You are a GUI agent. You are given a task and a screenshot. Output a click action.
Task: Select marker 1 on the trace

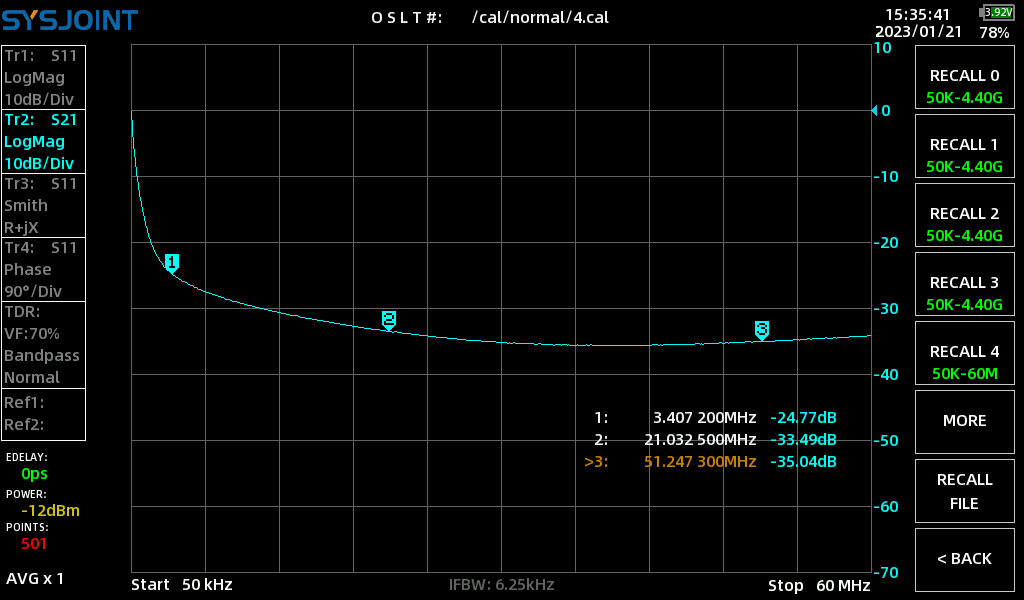coord(172,264)
